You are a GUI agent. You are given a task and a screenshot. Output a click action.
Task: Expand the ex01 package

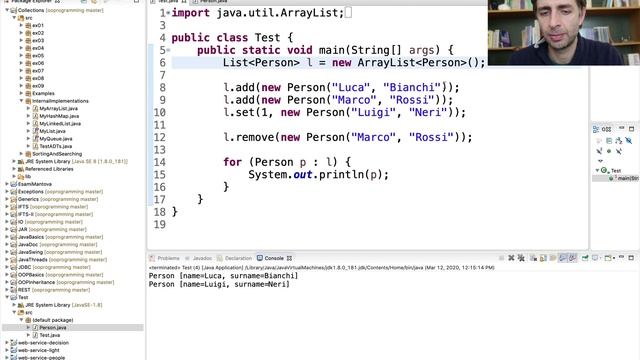pos(22,25)
